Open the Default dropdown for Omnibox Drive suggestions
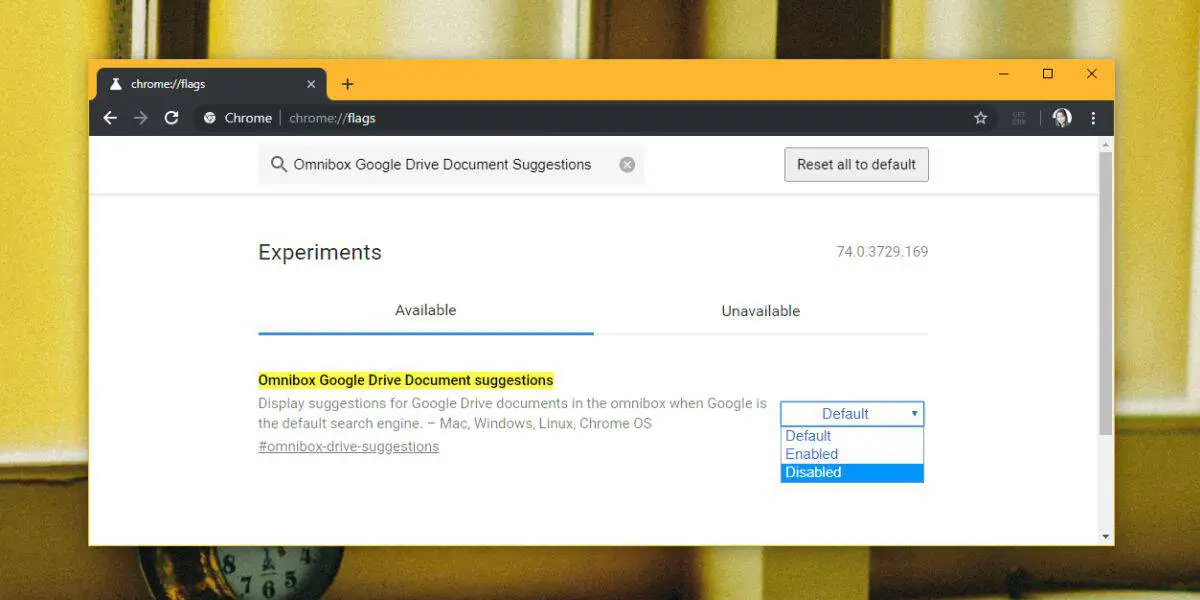The width and height of the screenshot is (1200, 600). click(852, 414)
